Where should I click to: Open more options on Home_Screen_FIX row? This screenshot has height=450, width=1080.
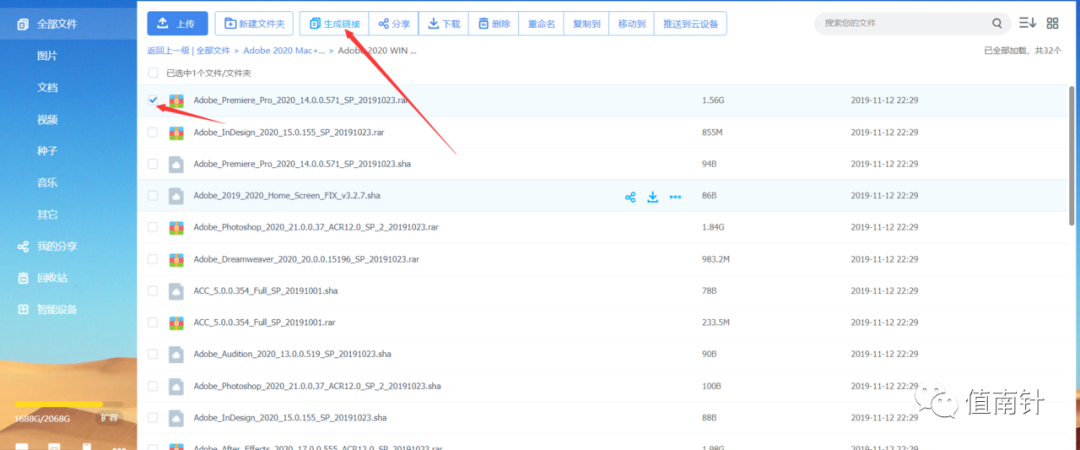pos(675,196)
